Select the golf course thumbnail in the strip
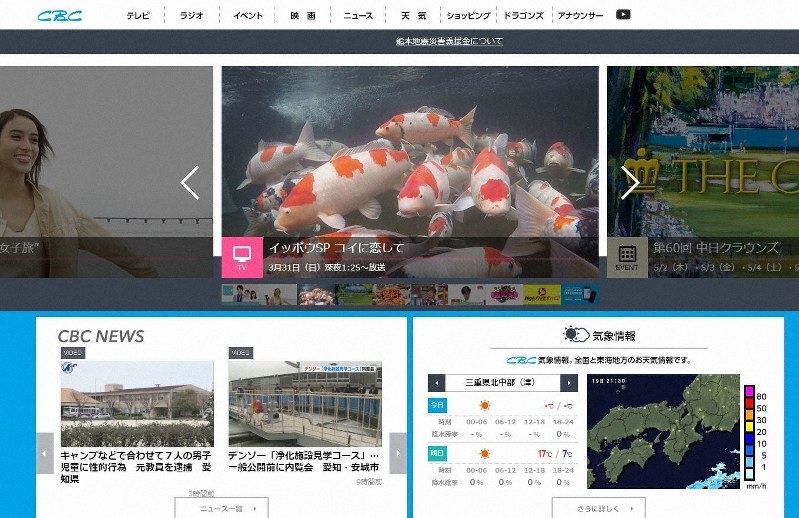 [354, 295]
